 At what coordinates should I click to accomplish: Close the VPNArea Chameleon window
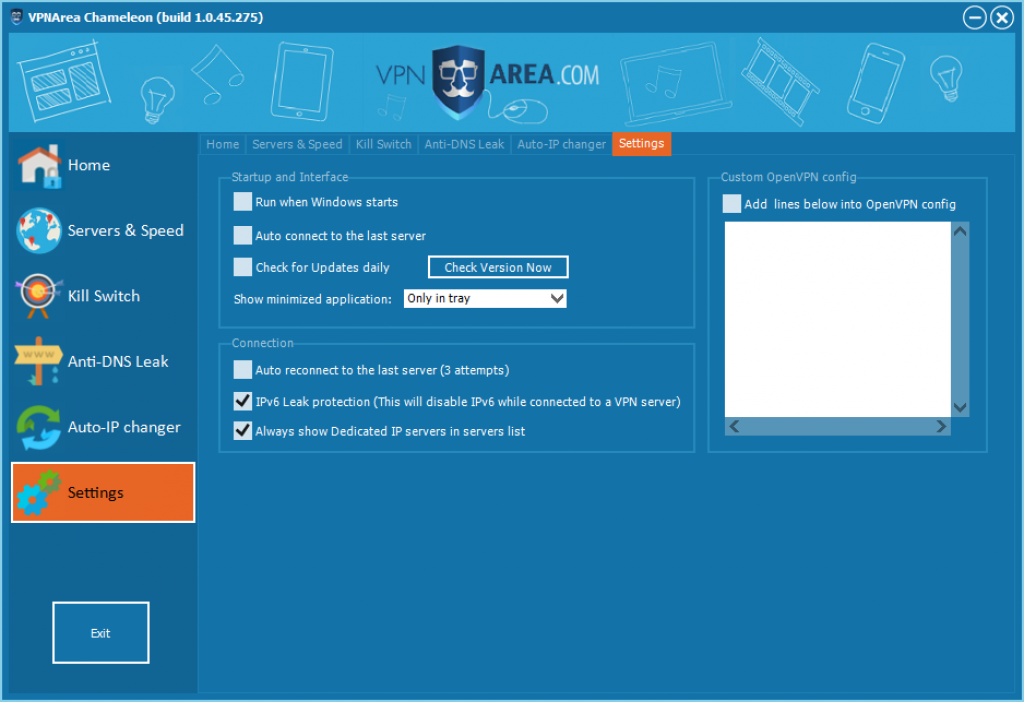(1001, 18)
